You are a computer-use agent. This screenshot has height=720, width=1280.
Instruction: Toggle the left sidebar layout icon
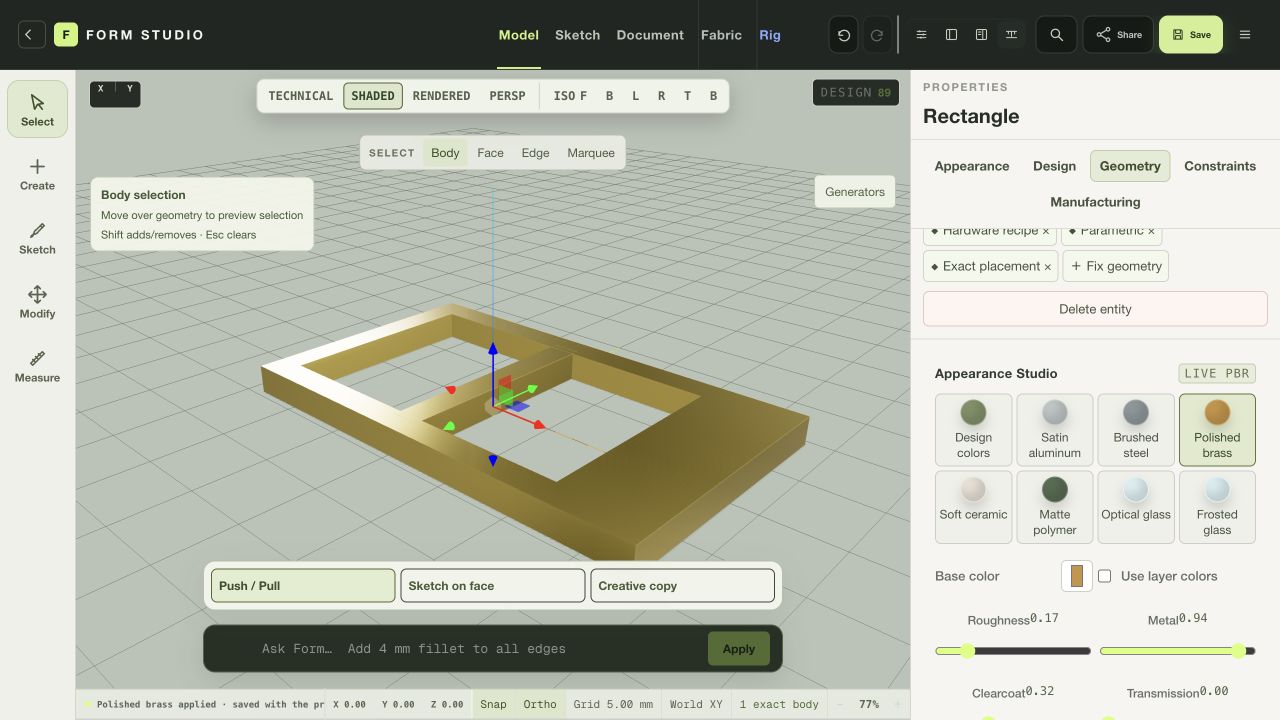(952, 35)
